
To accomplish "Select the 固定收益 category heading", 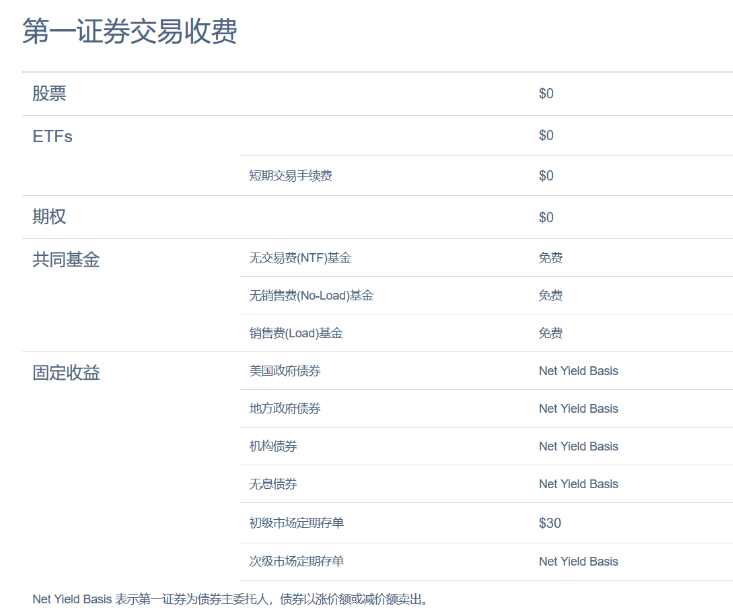I will [x=66, y=373].
